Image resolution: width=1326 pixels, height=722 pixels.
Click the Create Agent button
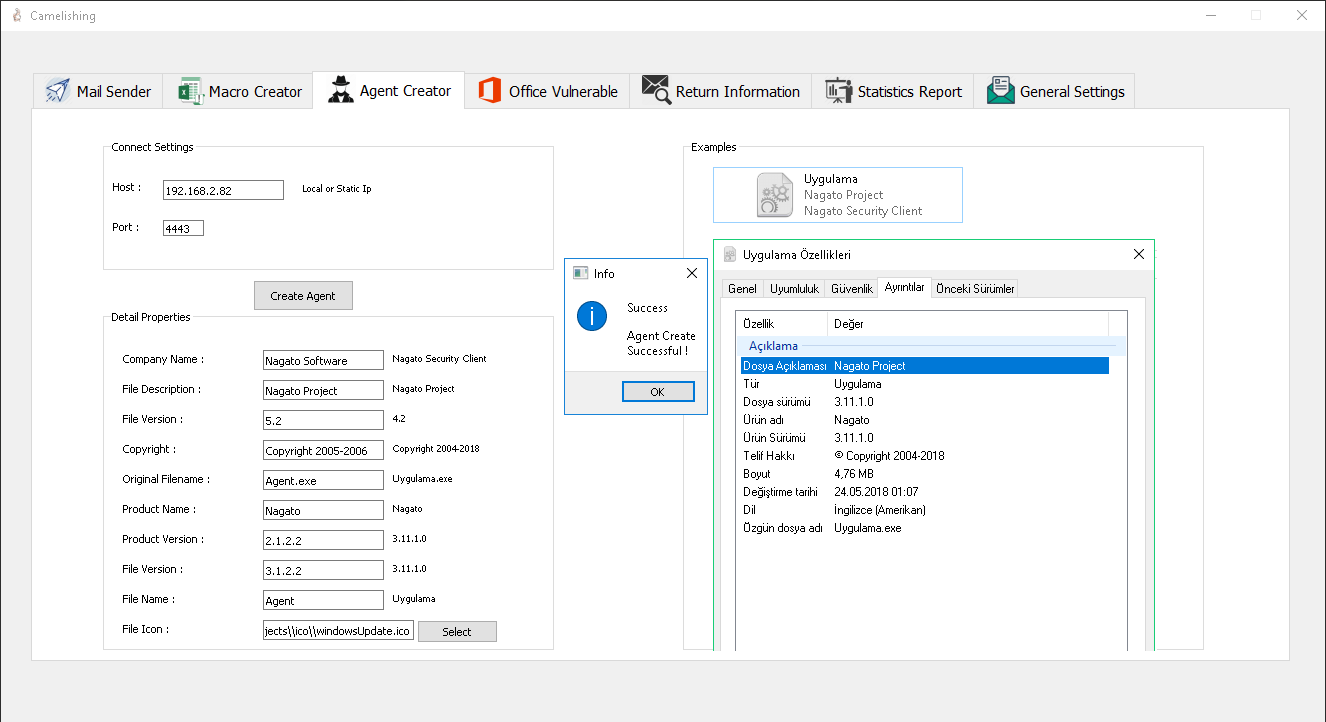click(303, 296)
